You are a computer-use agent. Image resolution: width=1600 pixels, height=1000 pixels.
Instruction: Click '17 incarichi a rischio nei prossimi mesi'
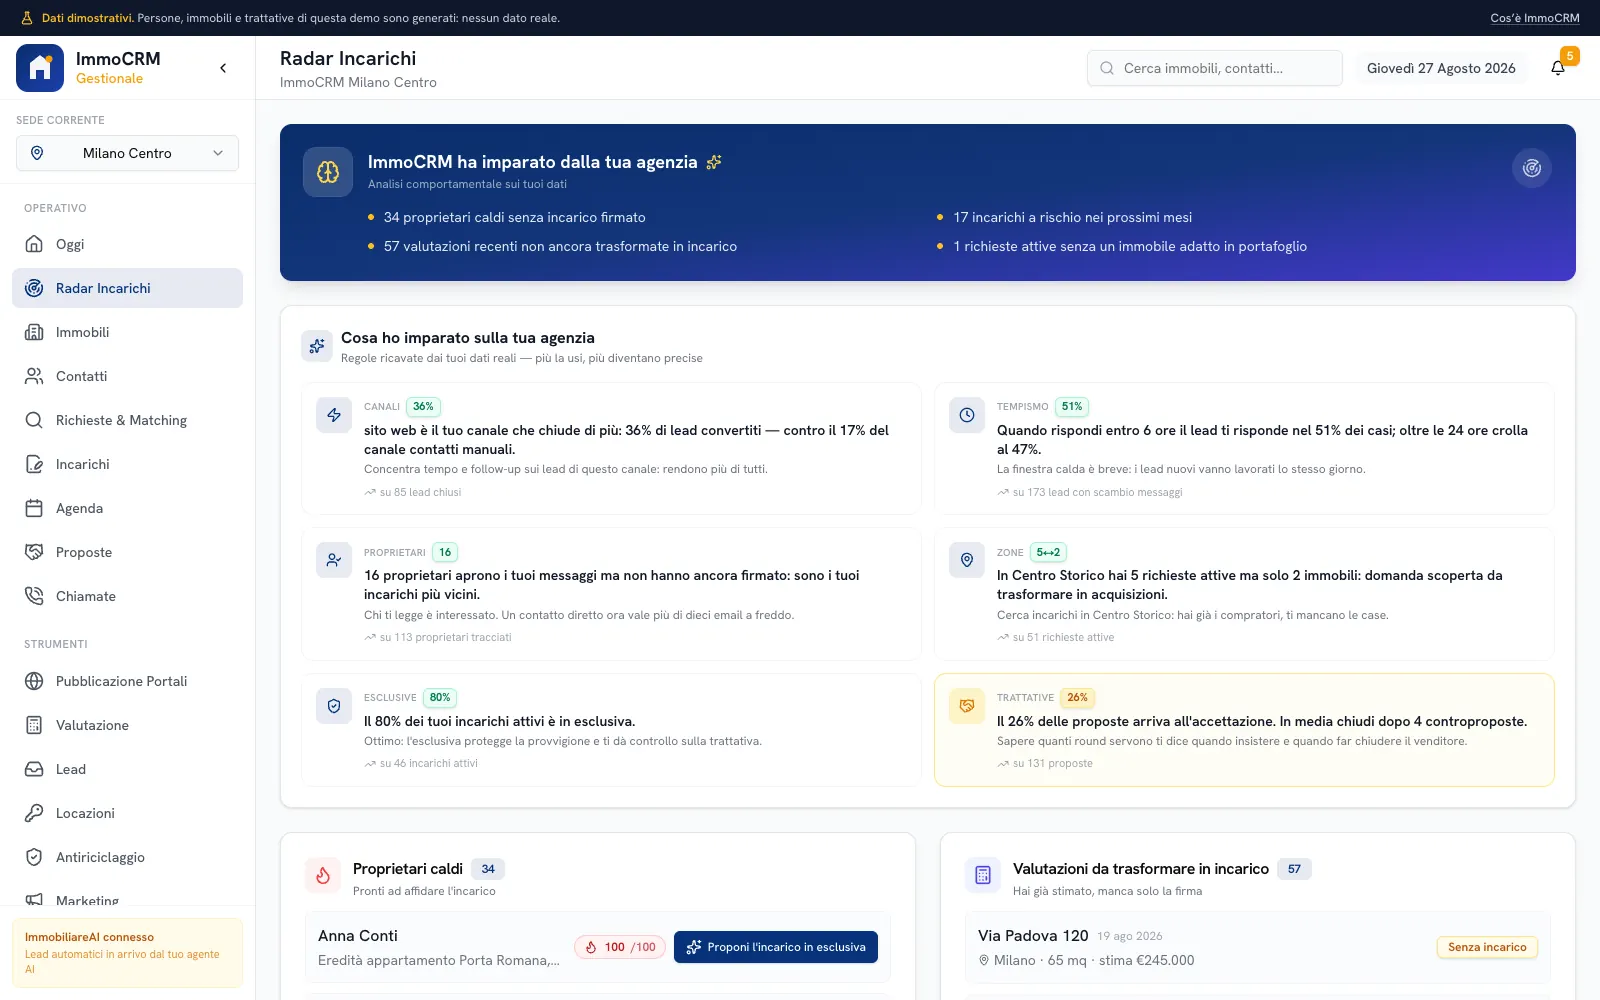pyautogui.click(x=1072, y=217)
